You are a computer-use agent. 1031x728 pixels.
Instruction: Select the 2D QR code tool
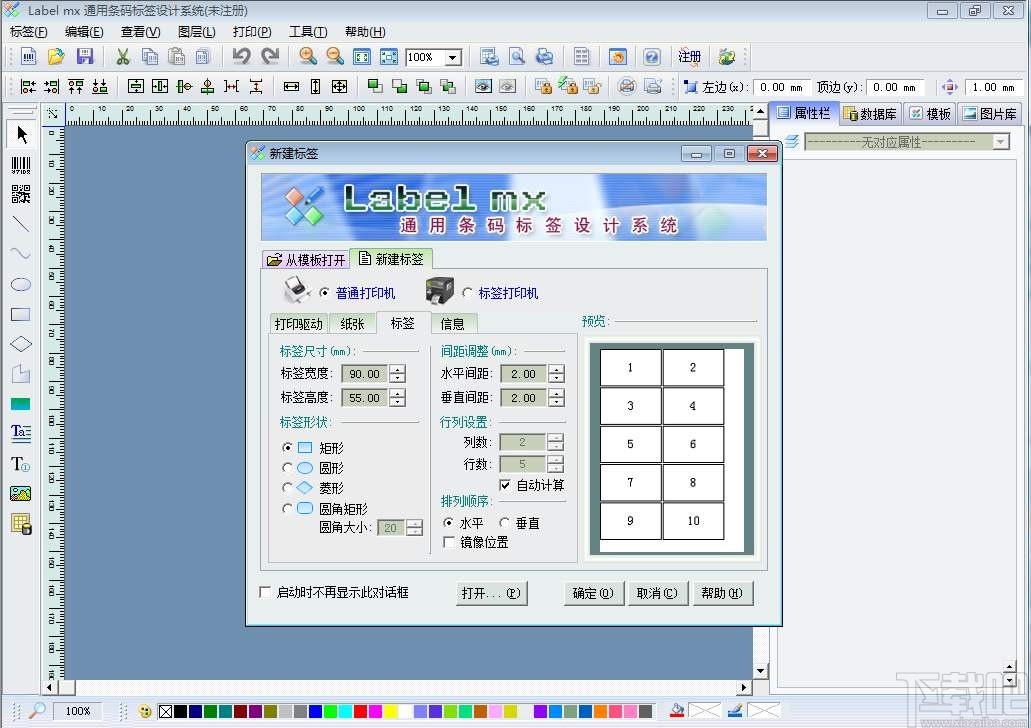pos(20,195)
